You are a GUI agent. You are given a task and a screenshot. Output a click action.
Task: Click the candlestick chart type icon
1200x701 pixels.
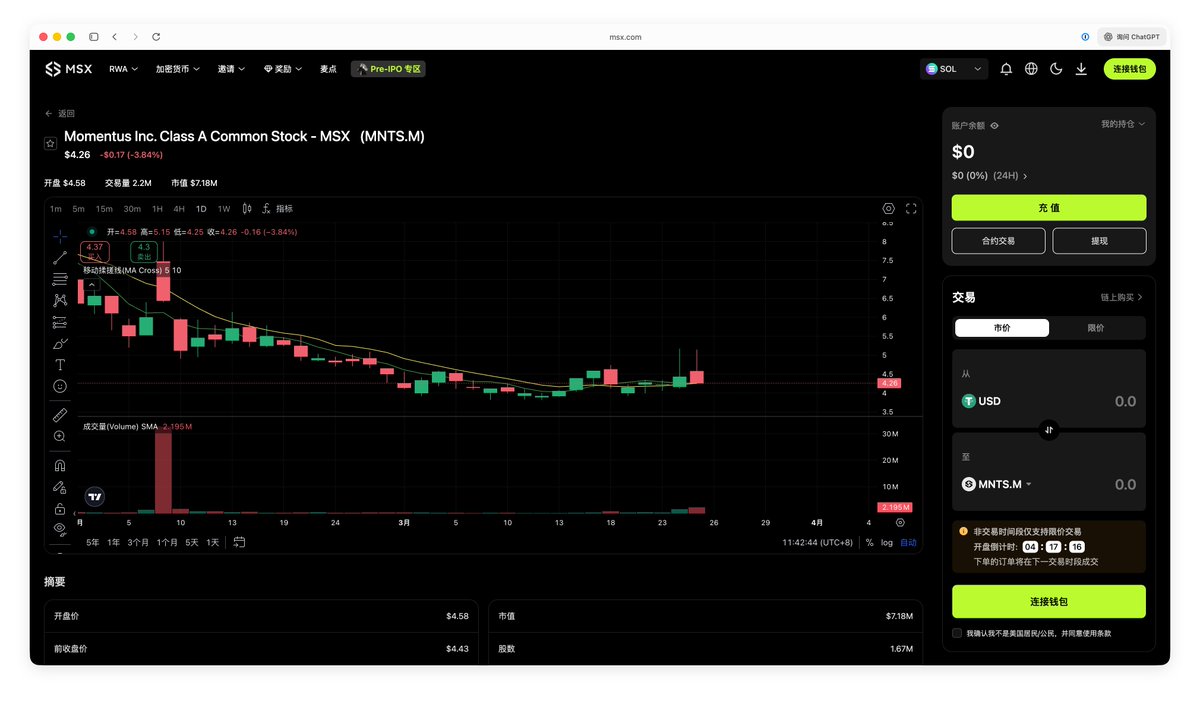coord(247,209)
